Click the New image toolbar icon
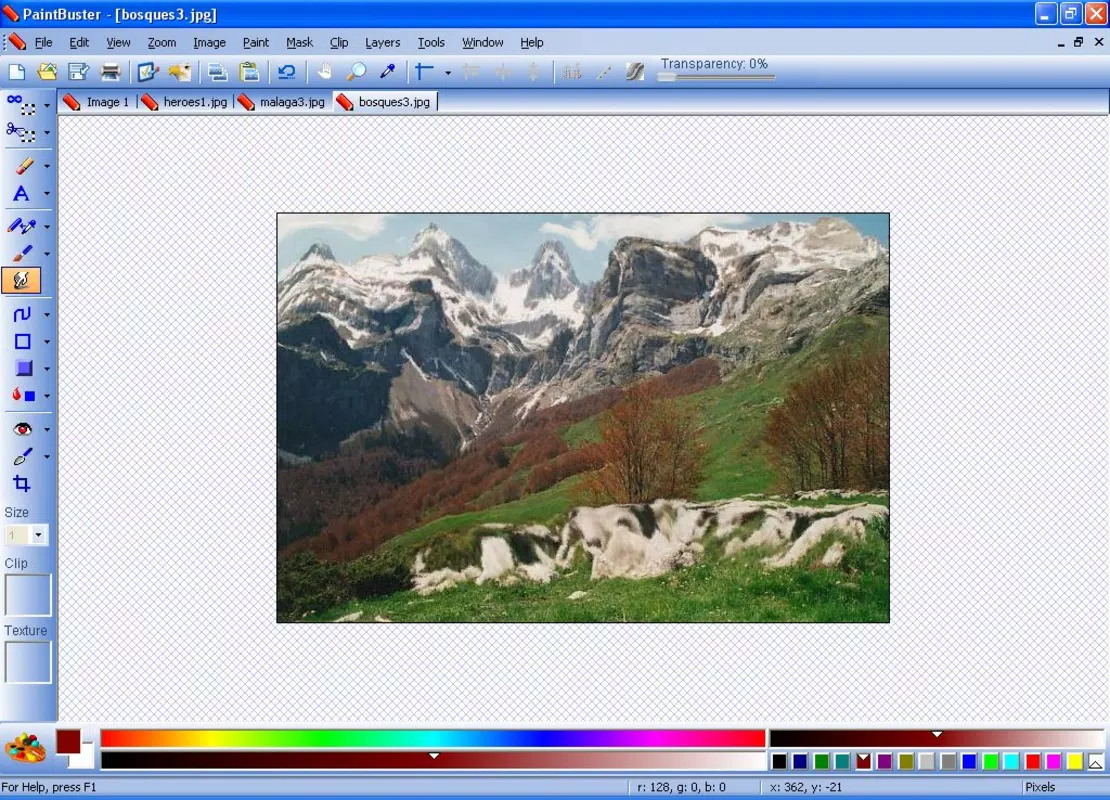The image size is (1110, 800). (x=16, y=72)
